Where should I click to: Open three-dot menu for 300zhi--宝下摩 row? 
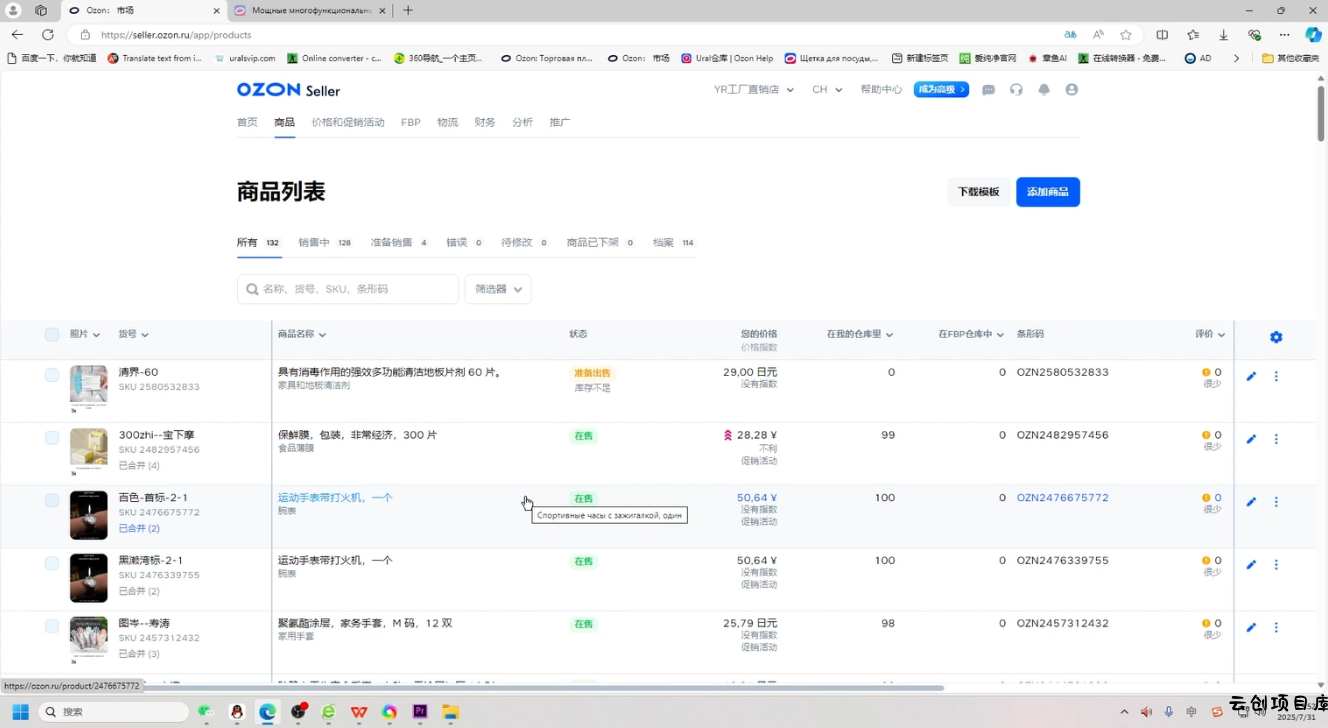[1276, 439]
